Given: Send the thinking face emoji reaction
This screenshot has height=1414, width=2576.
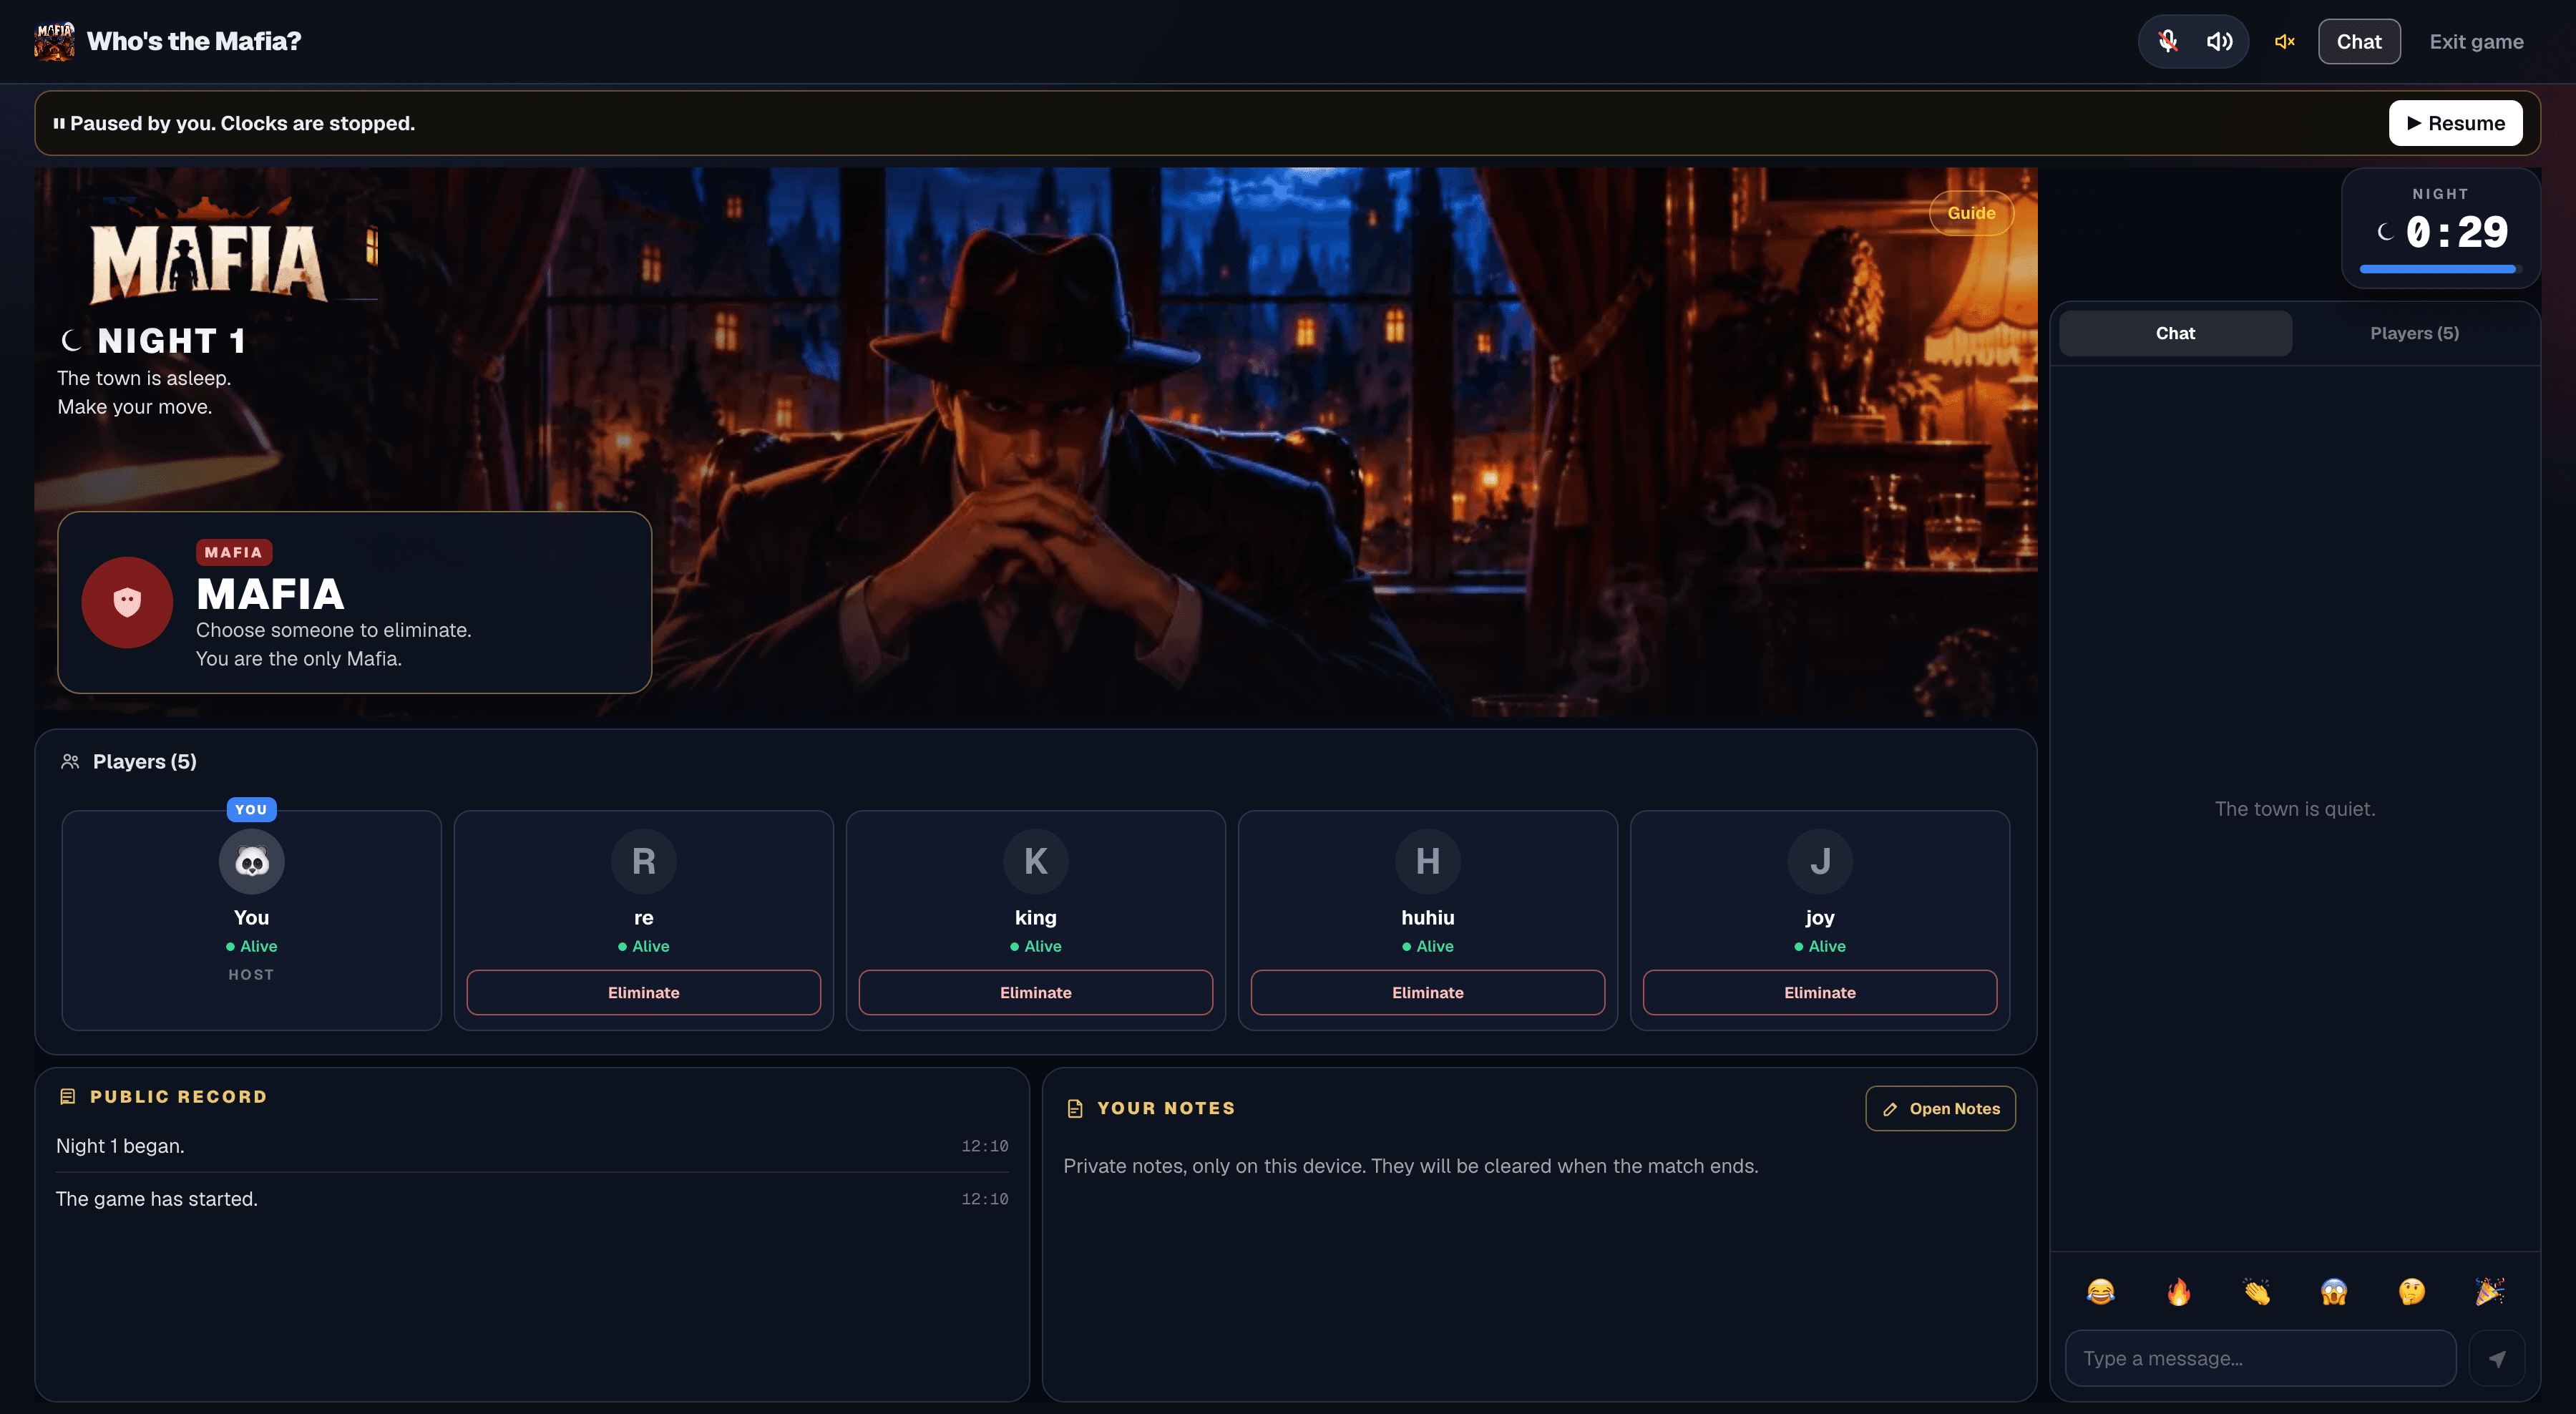Looking at the screenshot, I should tap(2411, 1291).
